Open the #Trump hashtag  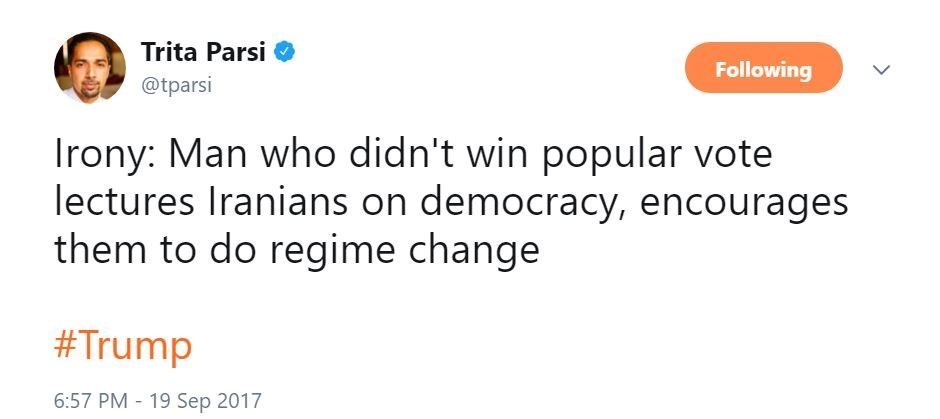click(x=122, y=346)
